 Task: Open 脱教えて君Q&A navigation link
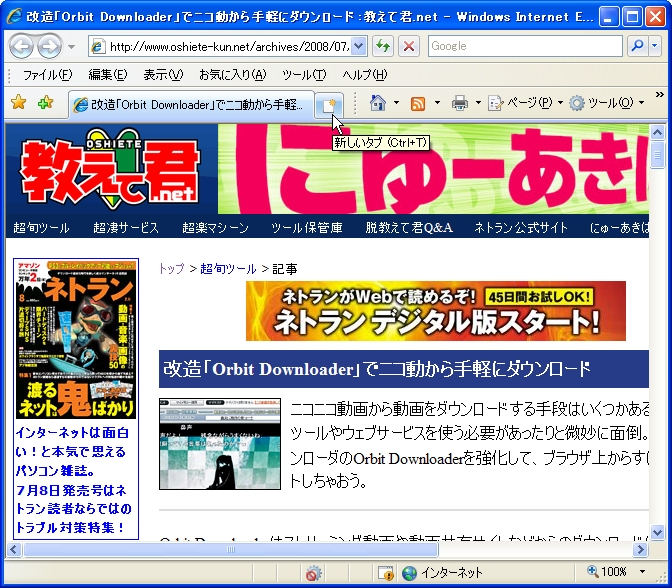click(409, 228)
